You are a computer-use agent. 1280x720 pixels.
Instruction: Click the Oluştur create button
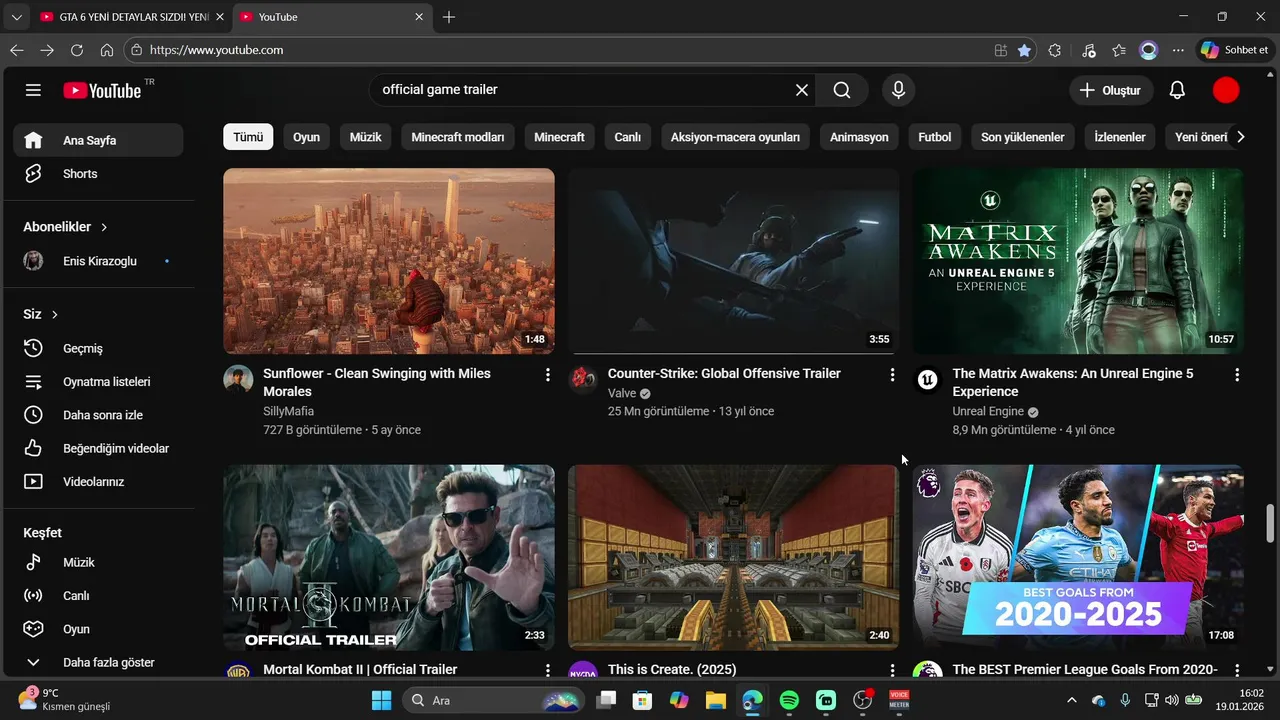pos(1111,90)
